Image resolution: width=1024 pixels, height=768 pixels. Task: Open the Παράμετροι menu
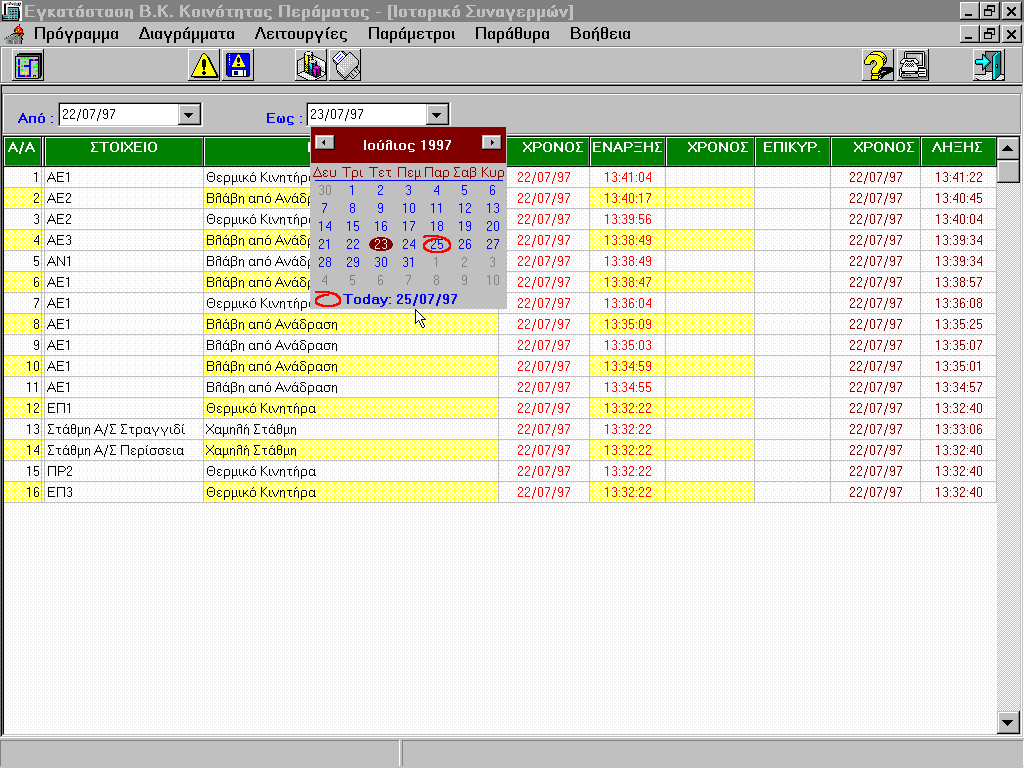coord(411,33)
